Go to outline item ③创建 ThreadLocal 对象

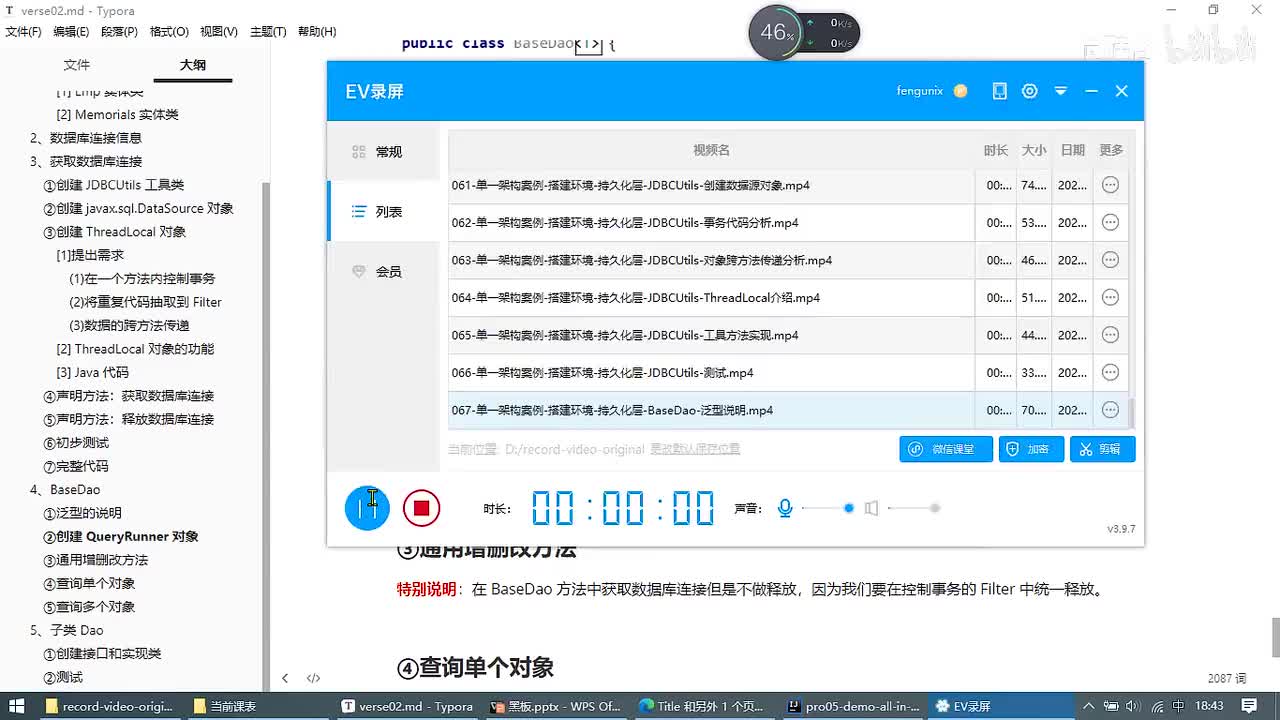[115, 232]
